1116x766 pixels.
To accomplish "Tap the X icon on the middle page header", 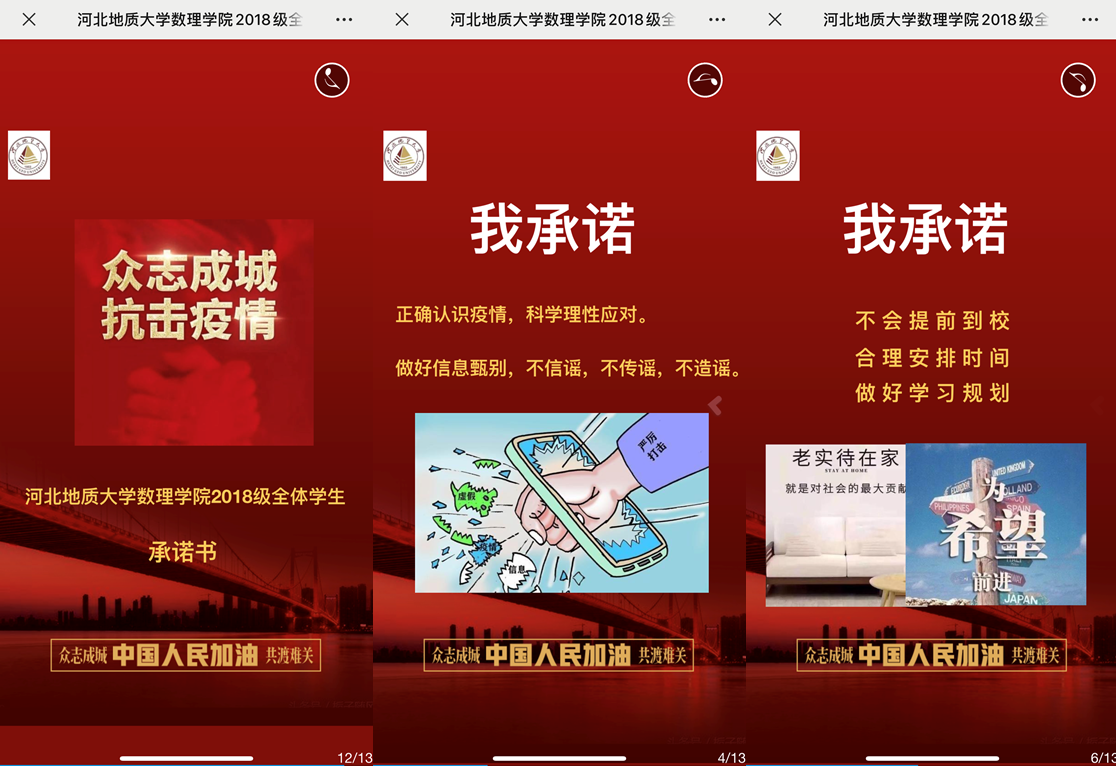I will pyautogui.click(x=402, y=20).
